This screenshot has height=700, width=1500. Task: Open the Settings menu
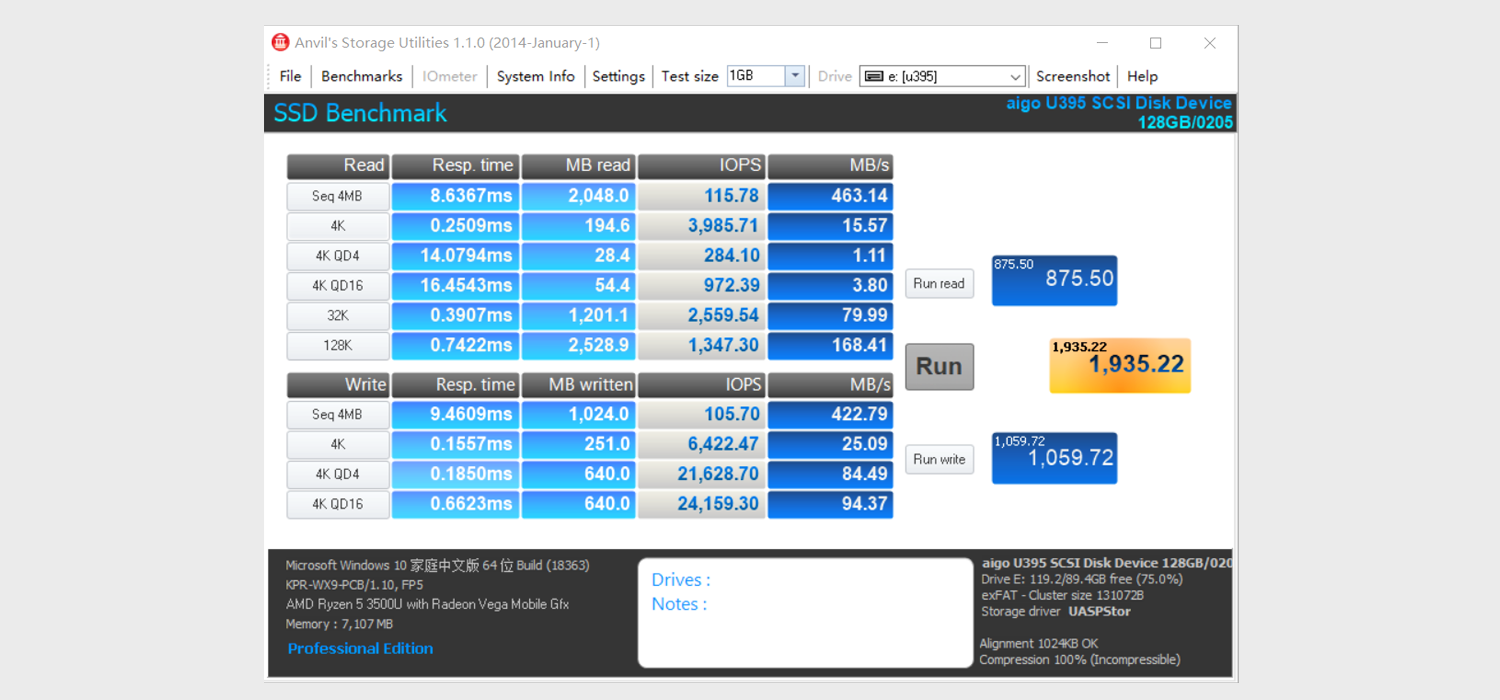tap(618, 76)
